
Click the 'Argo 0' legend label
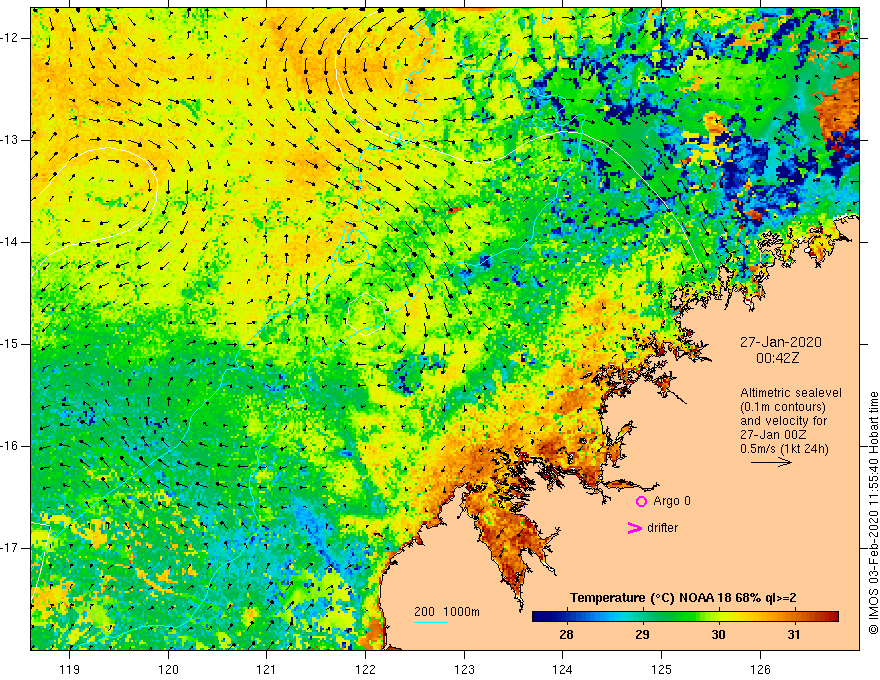(672, 500)
